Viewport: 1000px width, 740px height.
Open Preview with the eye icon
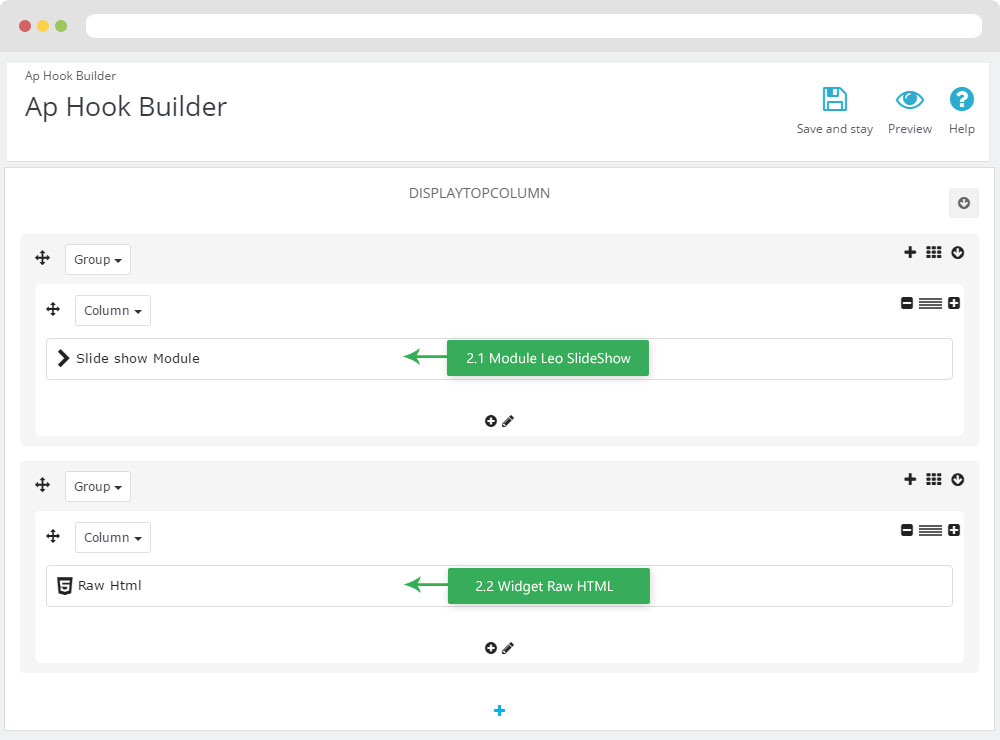coord(909,100)
